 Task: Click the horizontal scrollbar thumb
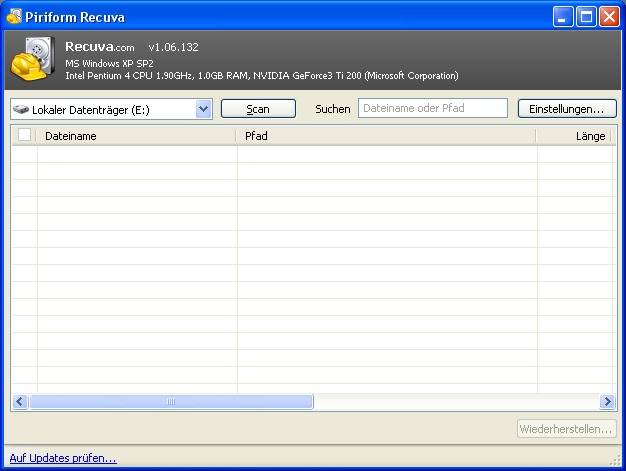171,402
